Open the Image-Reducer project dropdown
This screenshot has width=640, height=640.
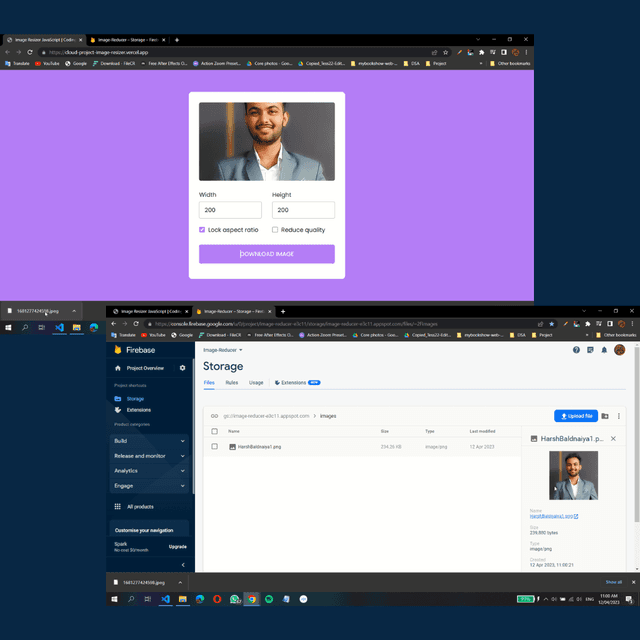pyautogui.click(x=223, y=350)
